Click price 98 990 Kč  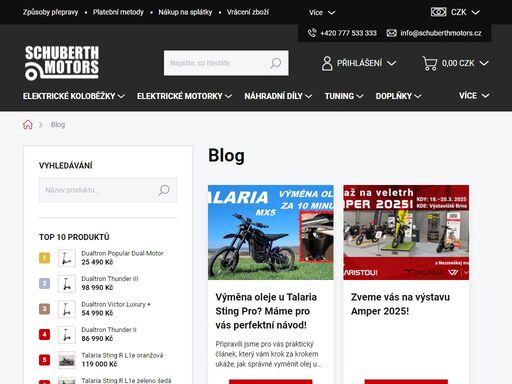click(x=97, y=288)
